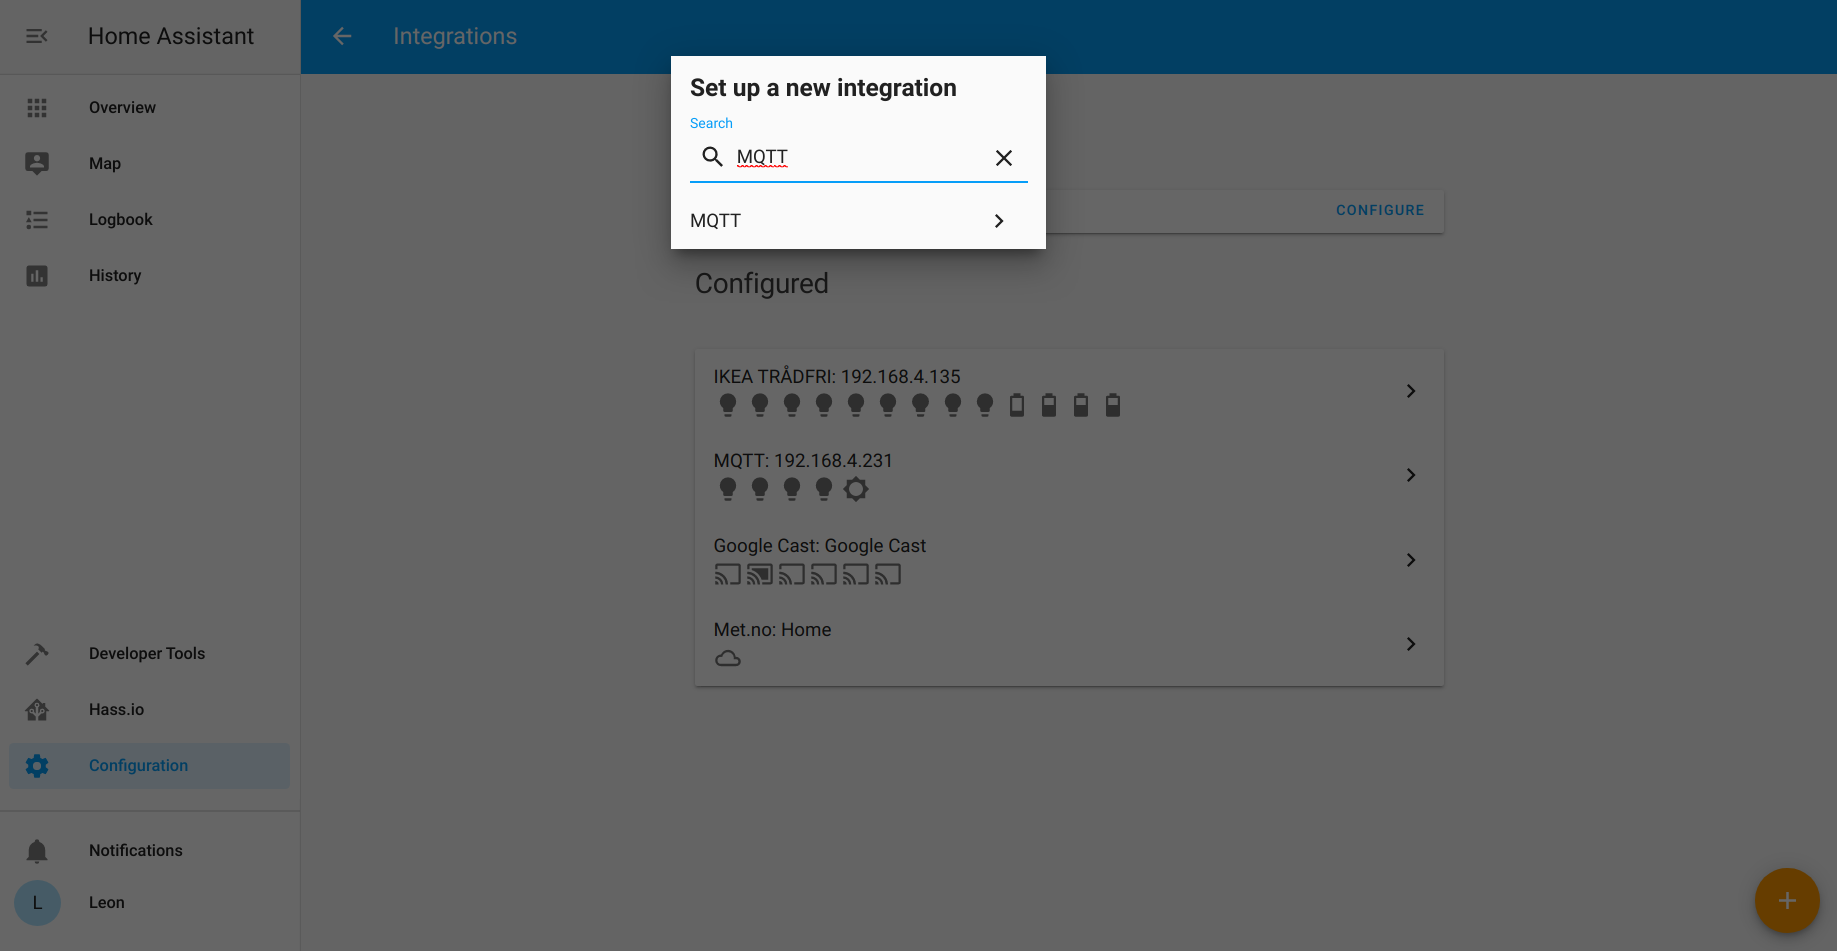The width and height of the screenshot is (1837, 951).
Task: Click the Integrations page title
Action: (455, 36)
